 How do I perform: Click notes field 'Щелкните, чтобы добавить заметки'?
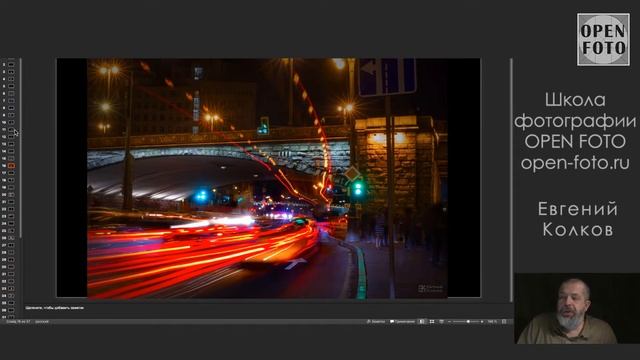click(x=55, y=308)
